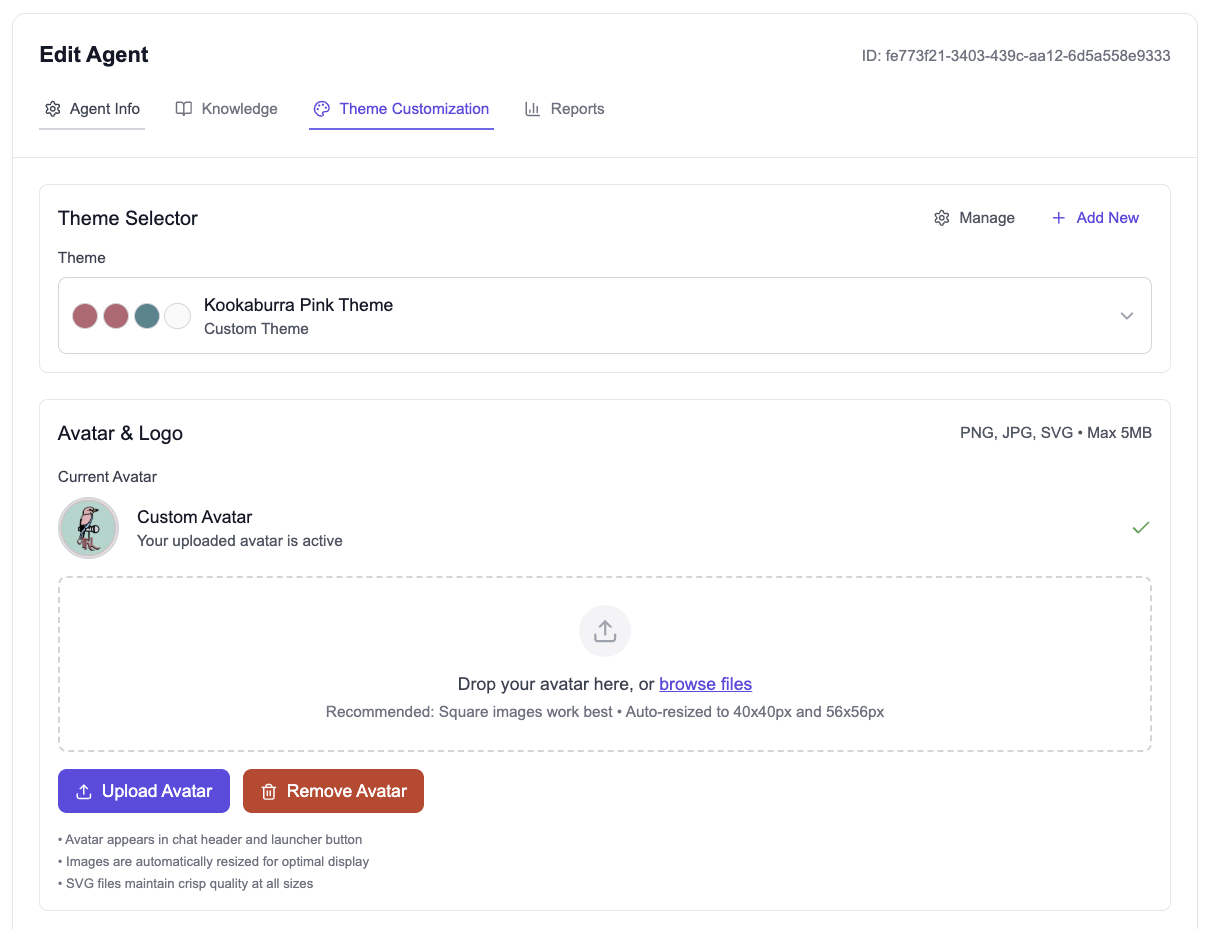Click the kookaburra avatar thumbnail

pyautogui.click(x=88, y=528)
